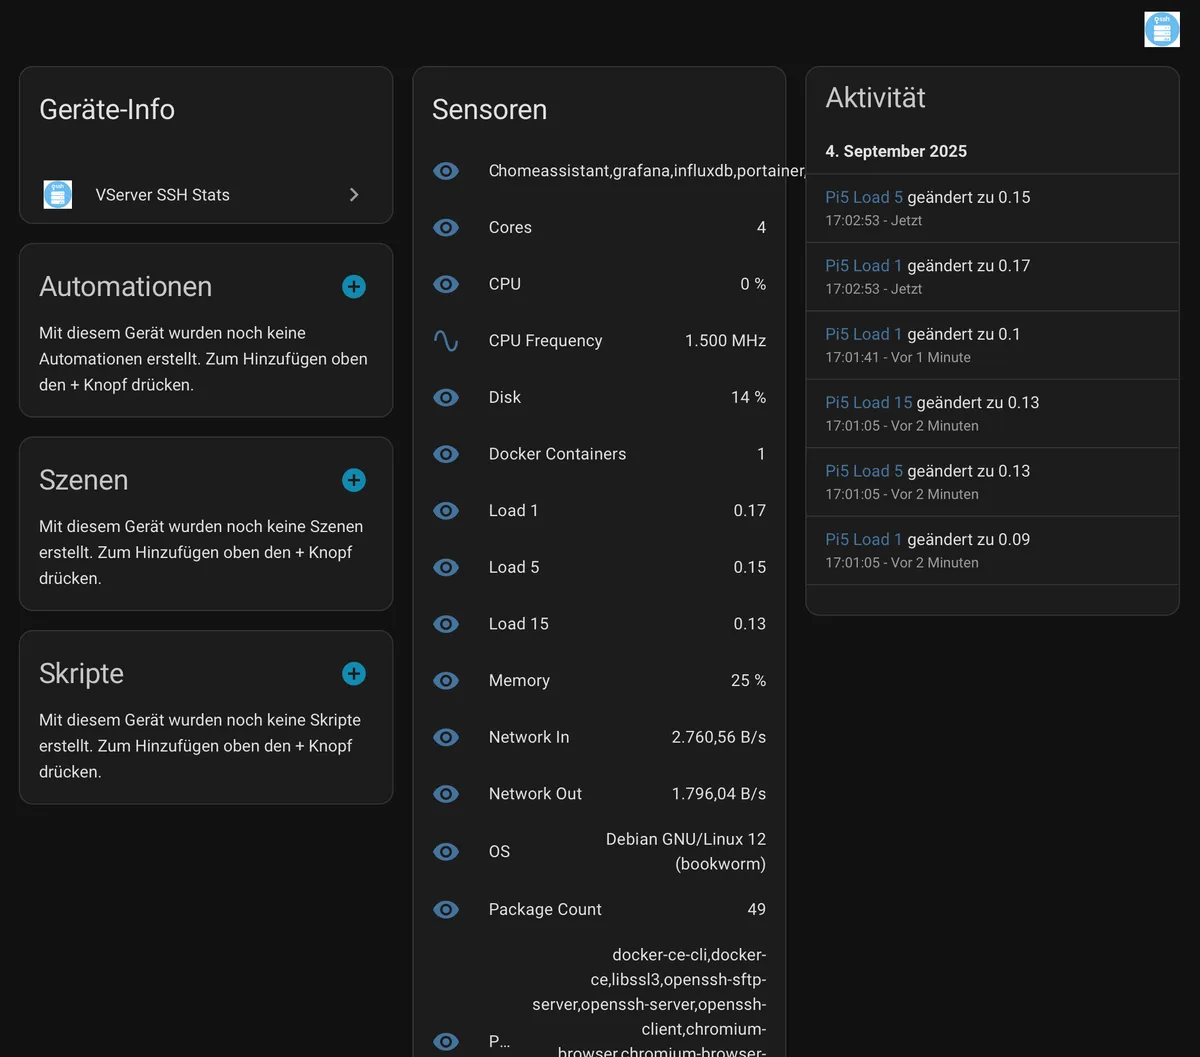Click Network In value 2.760,56 B/s
Screen dimensions: 1200x1057
coord(719,737)
